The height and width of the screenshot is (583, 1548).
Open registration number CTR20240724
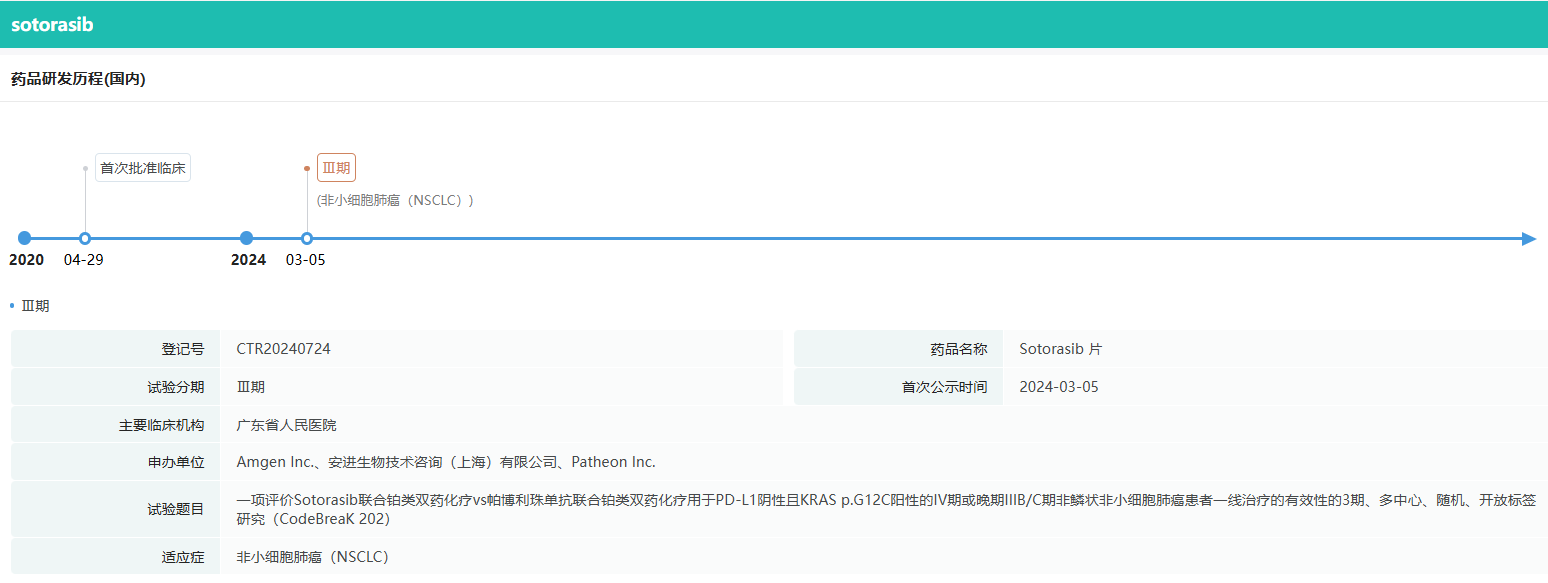coord(283,349)
